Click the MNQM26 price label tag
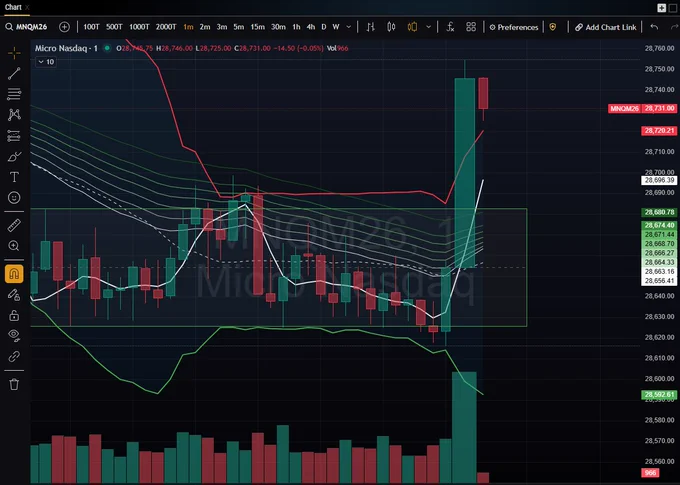The height and width of the screenshot is (485, 680). point(624,108)
